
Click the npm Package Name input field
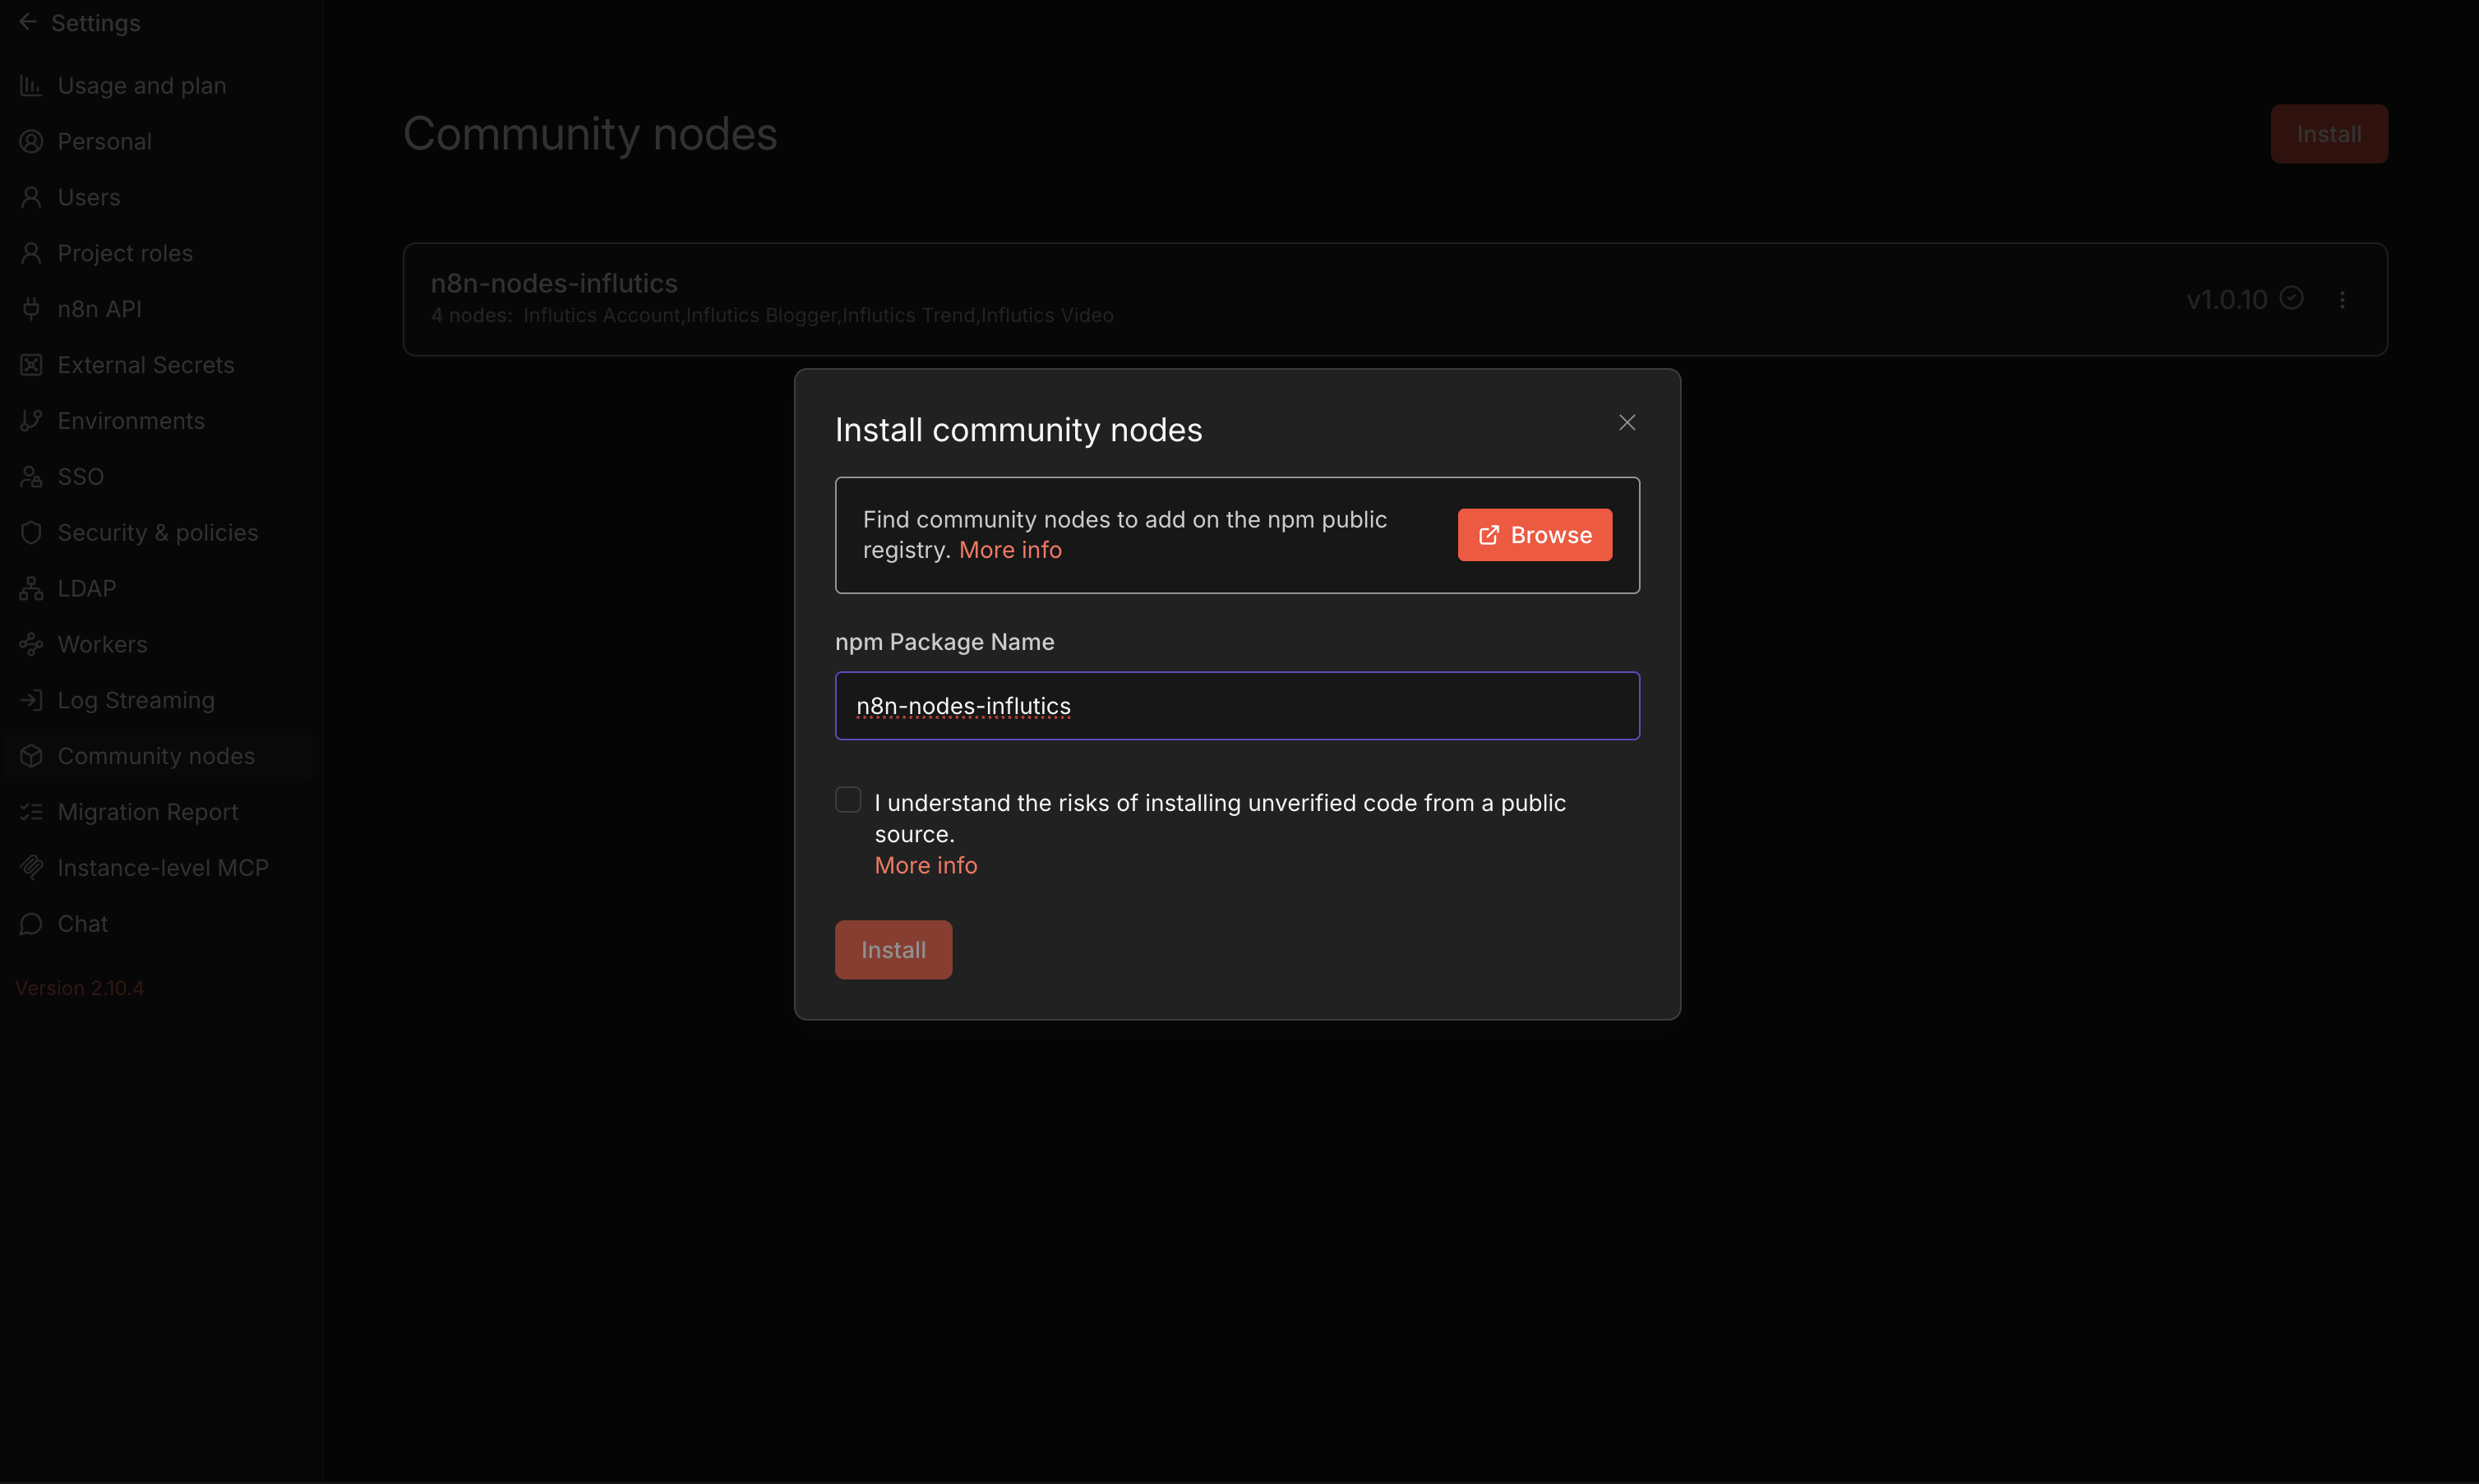[x=1237, y=706]
